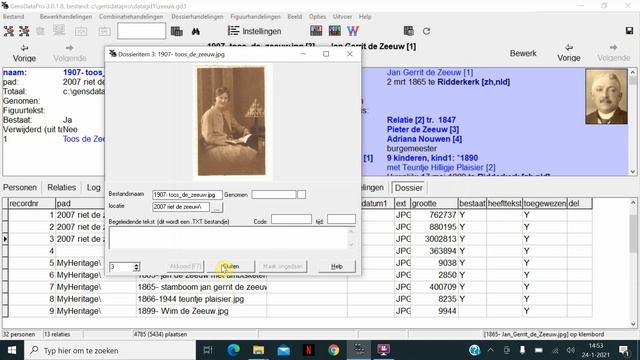Open Google Chrome from taskbar

coord(333,350)
